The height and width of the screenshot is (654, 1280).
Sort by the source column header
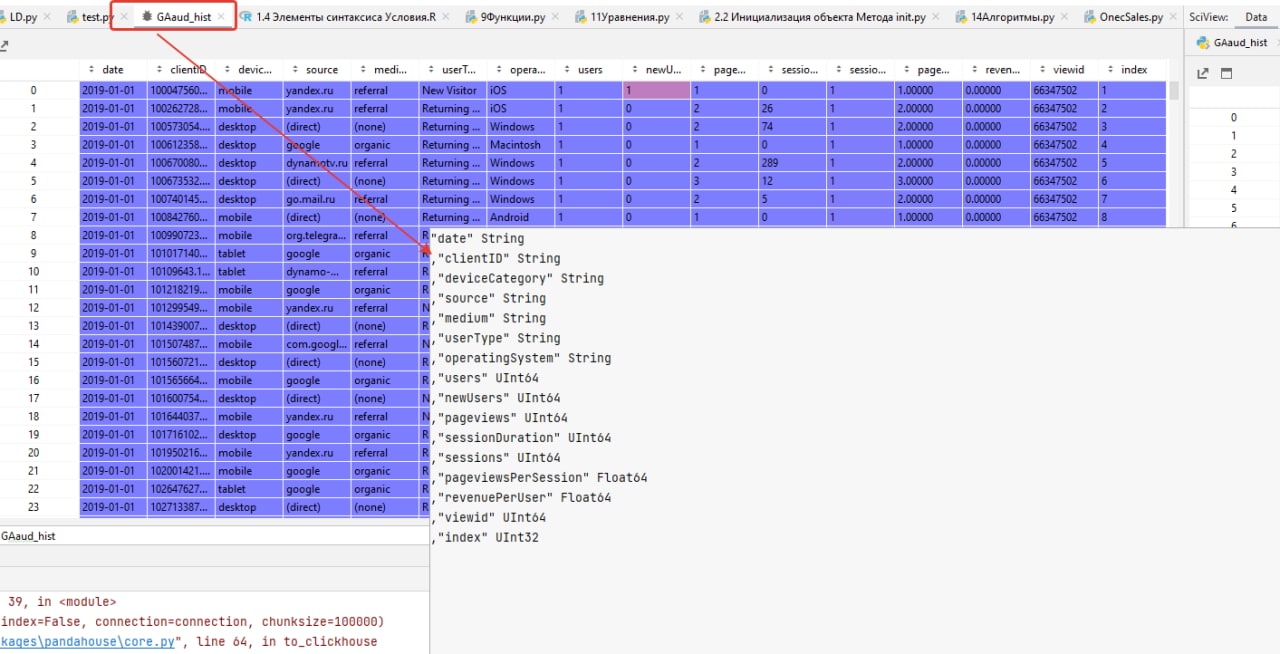point(317,70)
